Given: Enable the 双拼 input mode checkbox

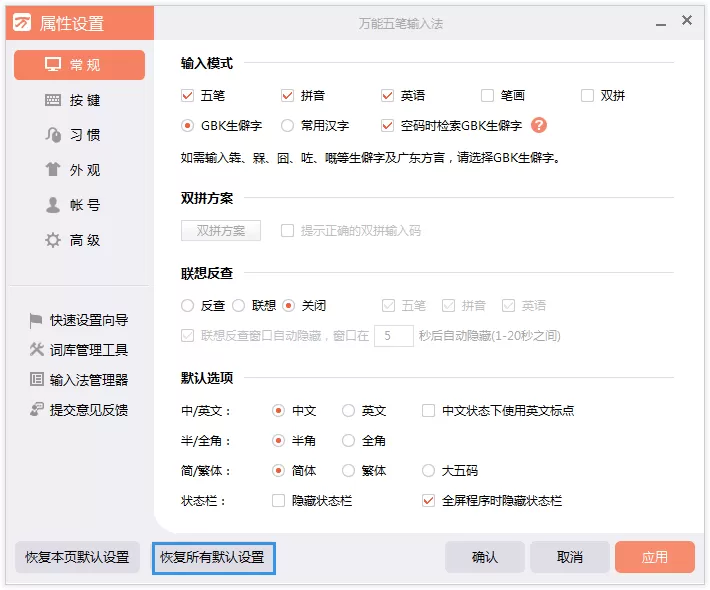Looking at the screenshot, I should tap(587, 96).
